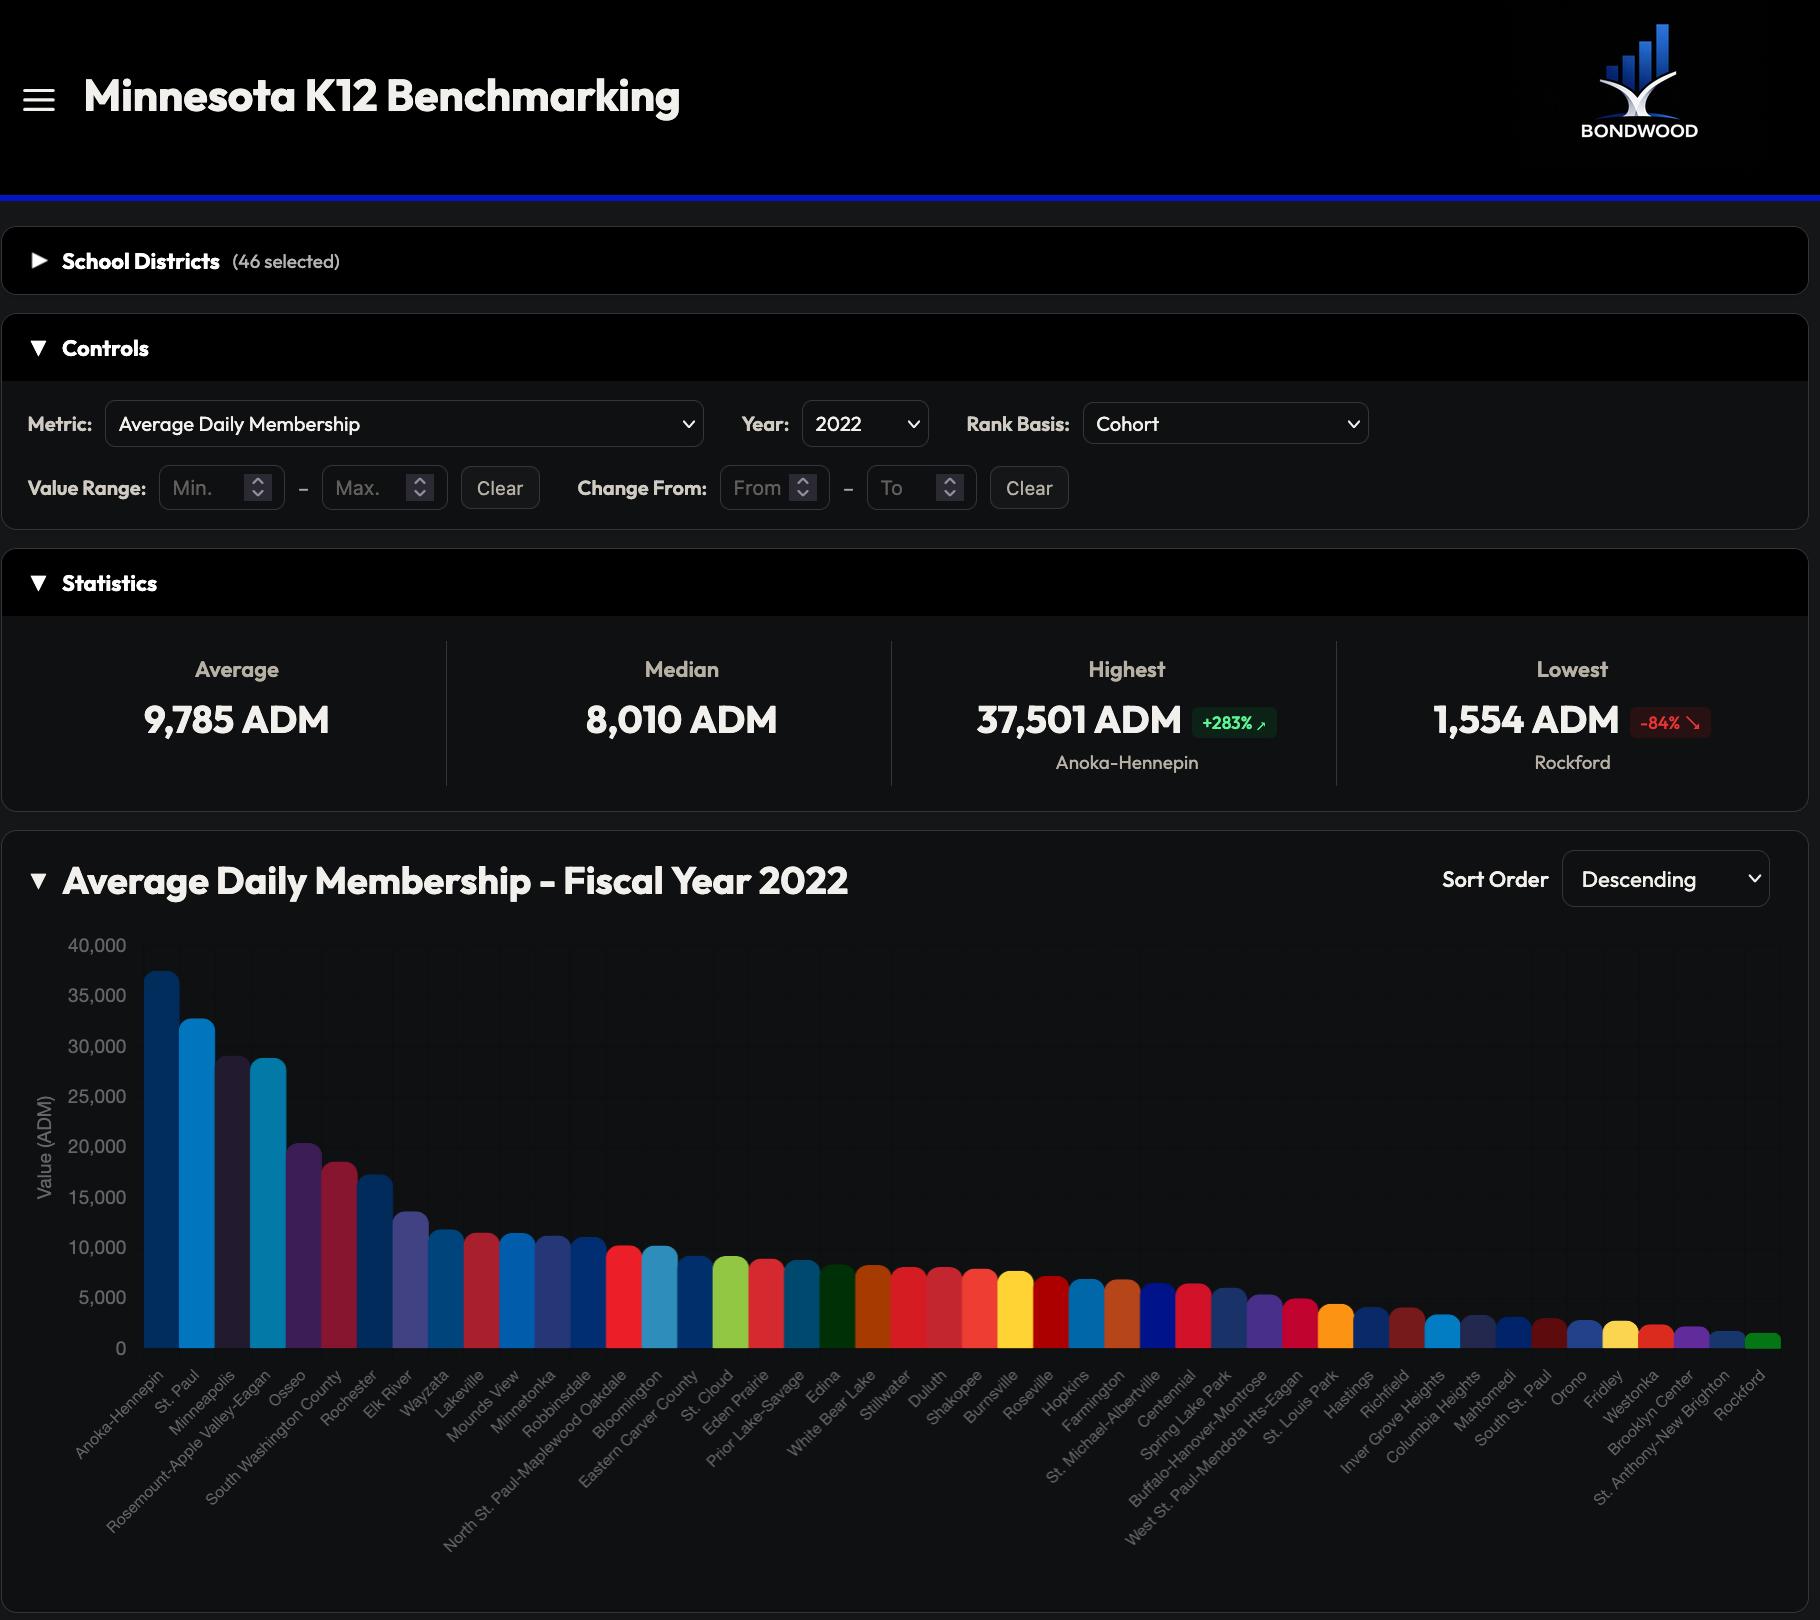This screenshot has width=1820, height=1620.
Task: Collapse the Statistics section
Action: [39, 583]
